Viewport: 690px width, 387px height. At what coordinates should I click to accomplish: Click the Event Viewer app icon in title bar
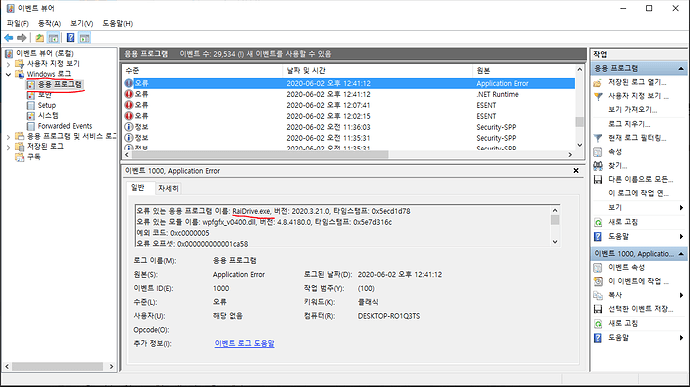[x=10, y=8]
